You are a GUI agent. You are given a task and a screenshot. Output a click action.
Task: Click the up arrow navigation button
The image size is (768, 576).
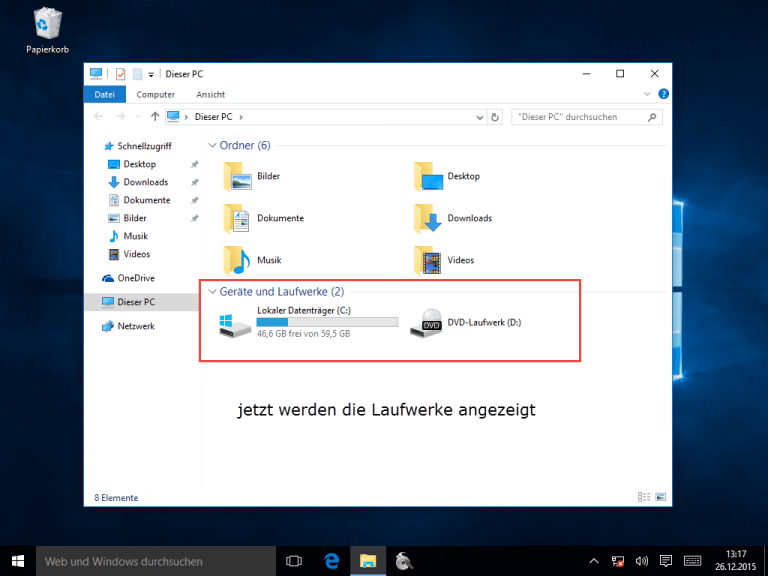tap(155, 117)
